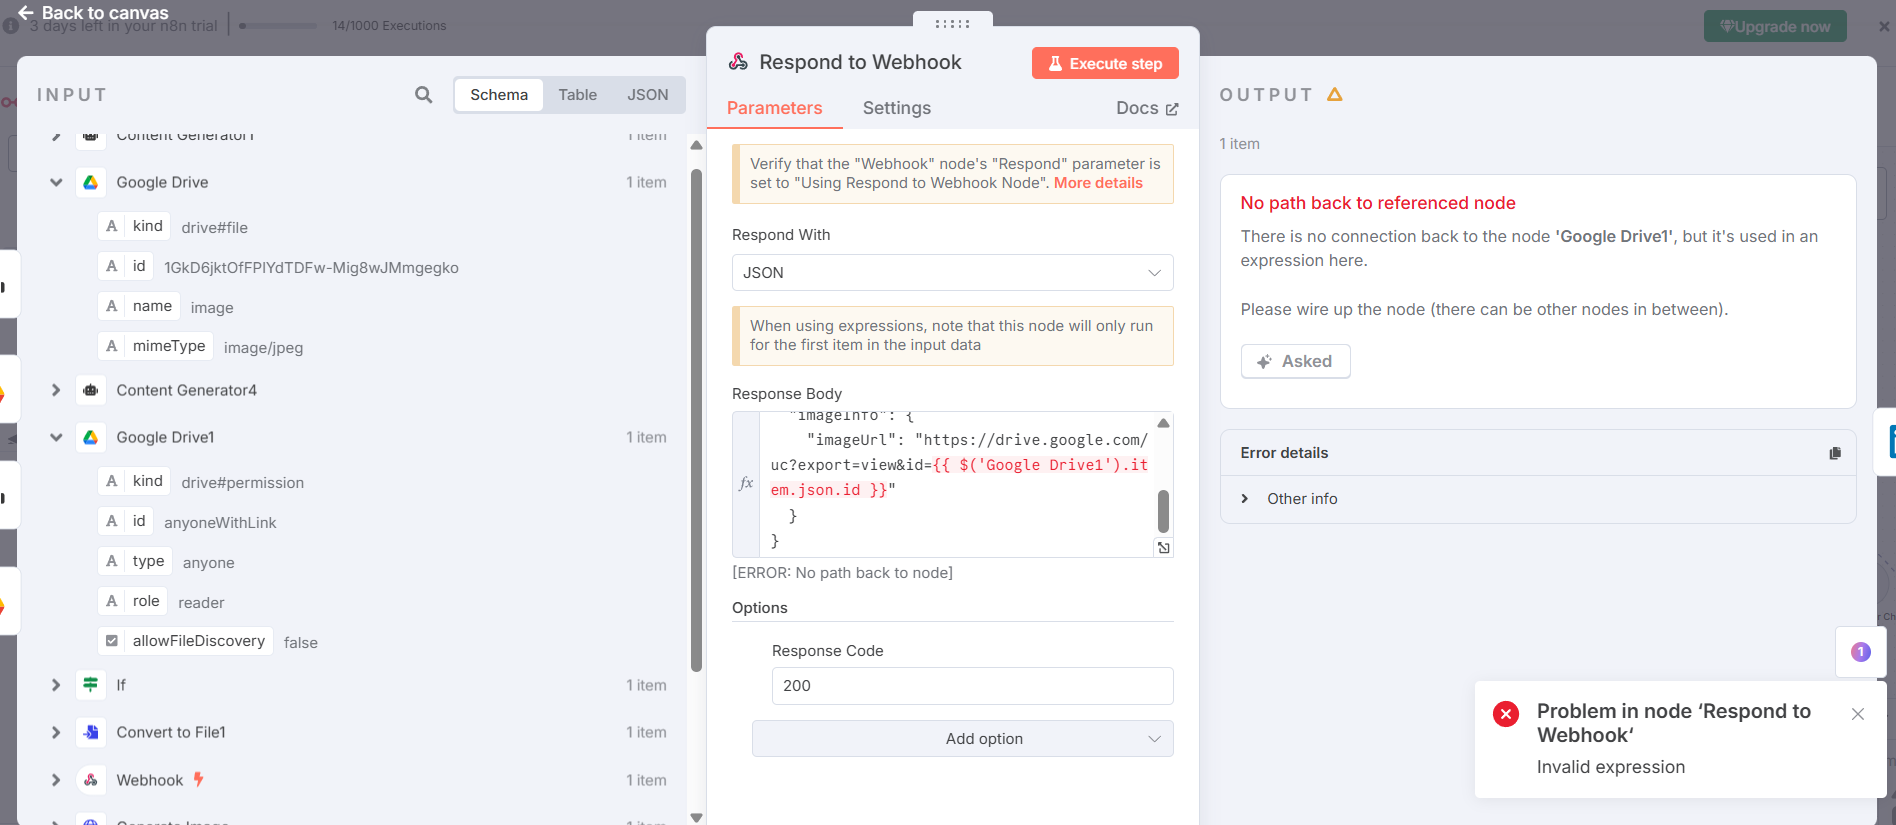The height and width of the screenshot is (825, 1896).
Task: Open the Docs link
Action: 1147,108
